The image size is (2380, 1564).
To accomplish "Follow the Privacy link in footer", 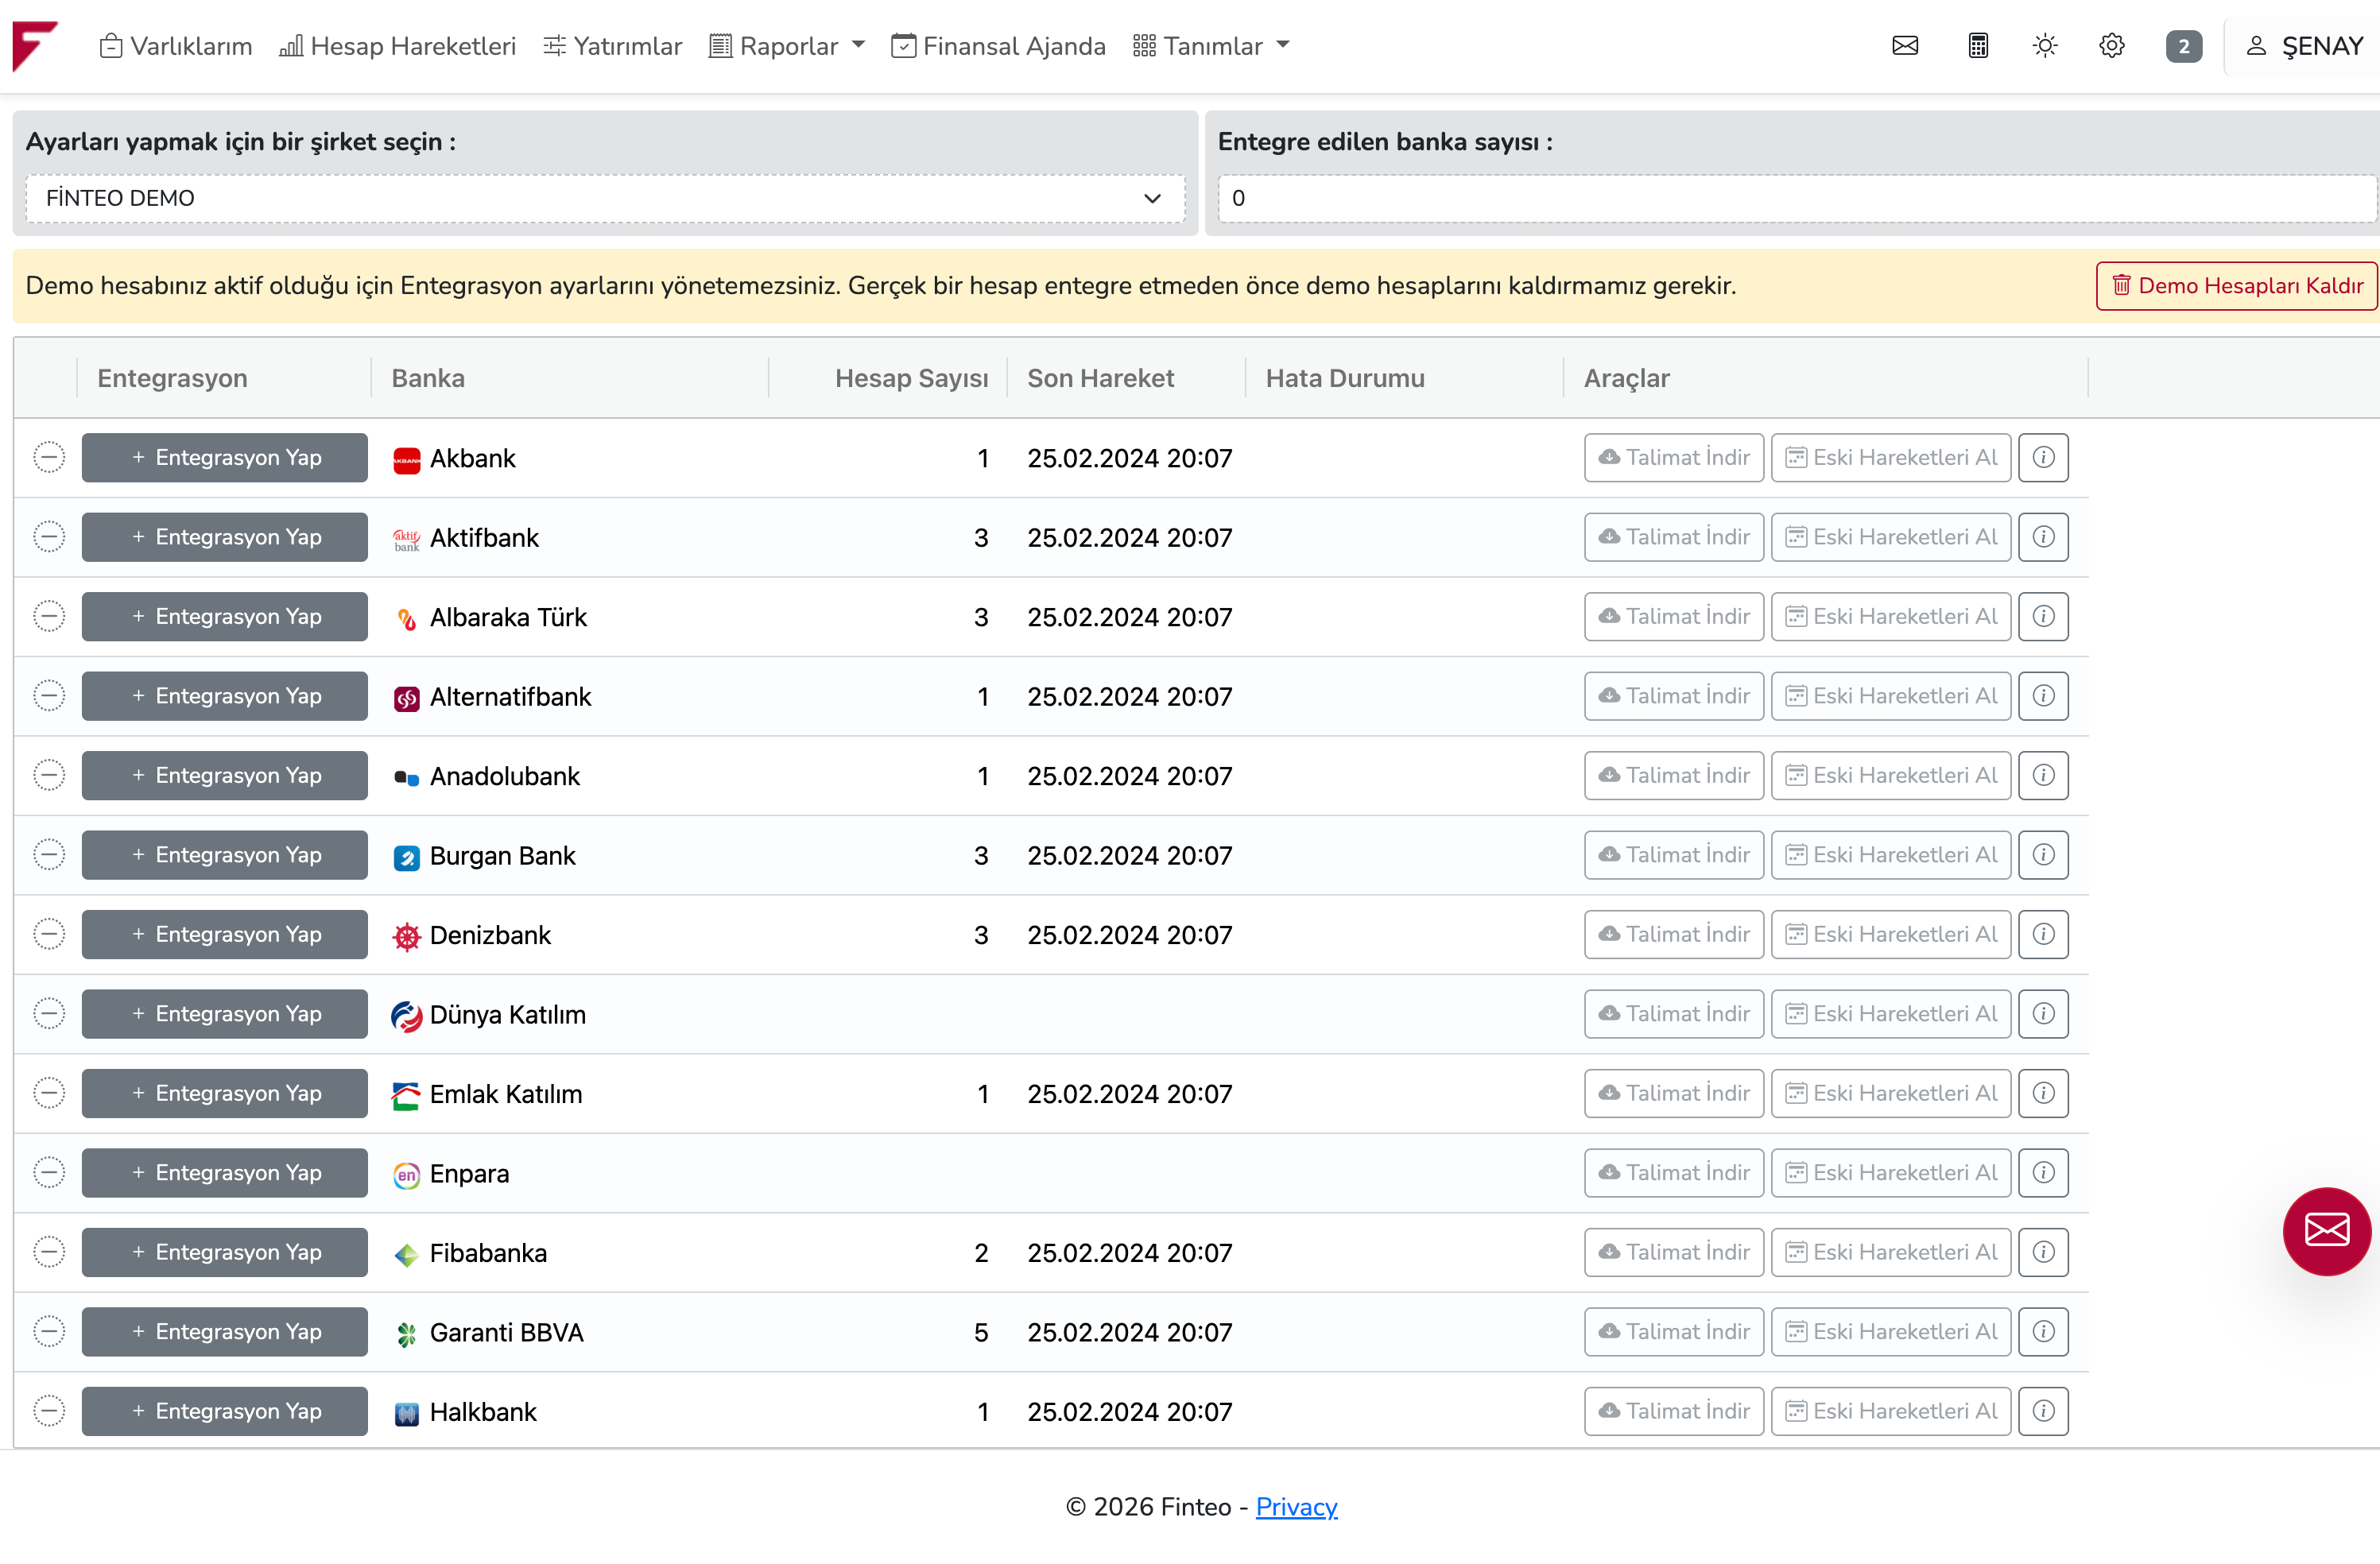I will 1295,1506.
